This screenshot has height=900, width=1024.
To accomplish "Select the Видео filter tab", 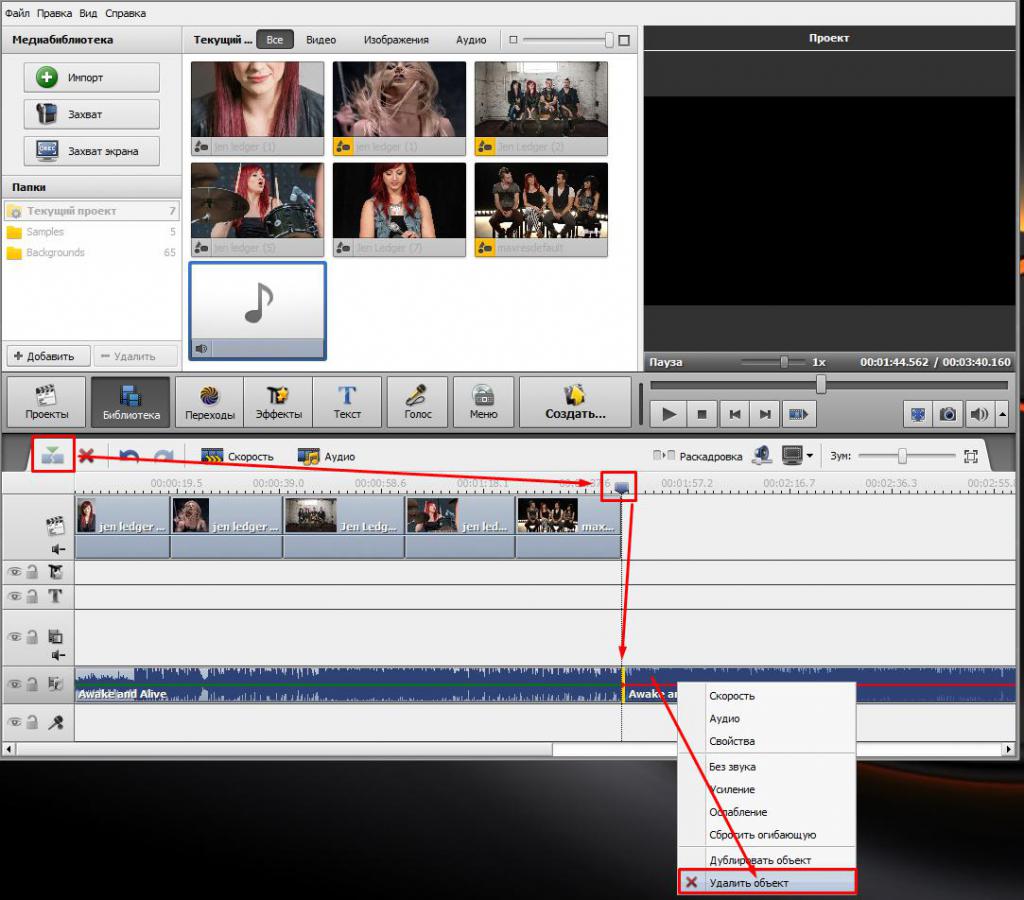I will [321, 40].
